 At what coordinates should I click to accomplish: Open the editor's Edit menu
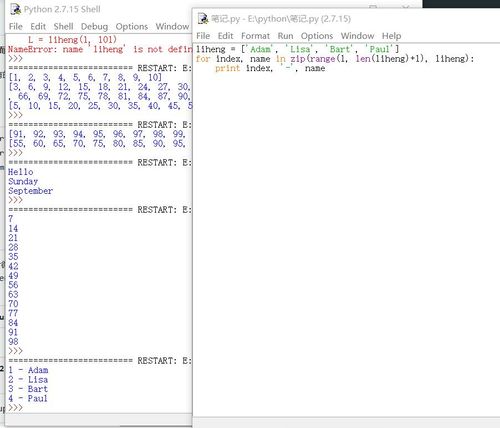tap(225, 36)
